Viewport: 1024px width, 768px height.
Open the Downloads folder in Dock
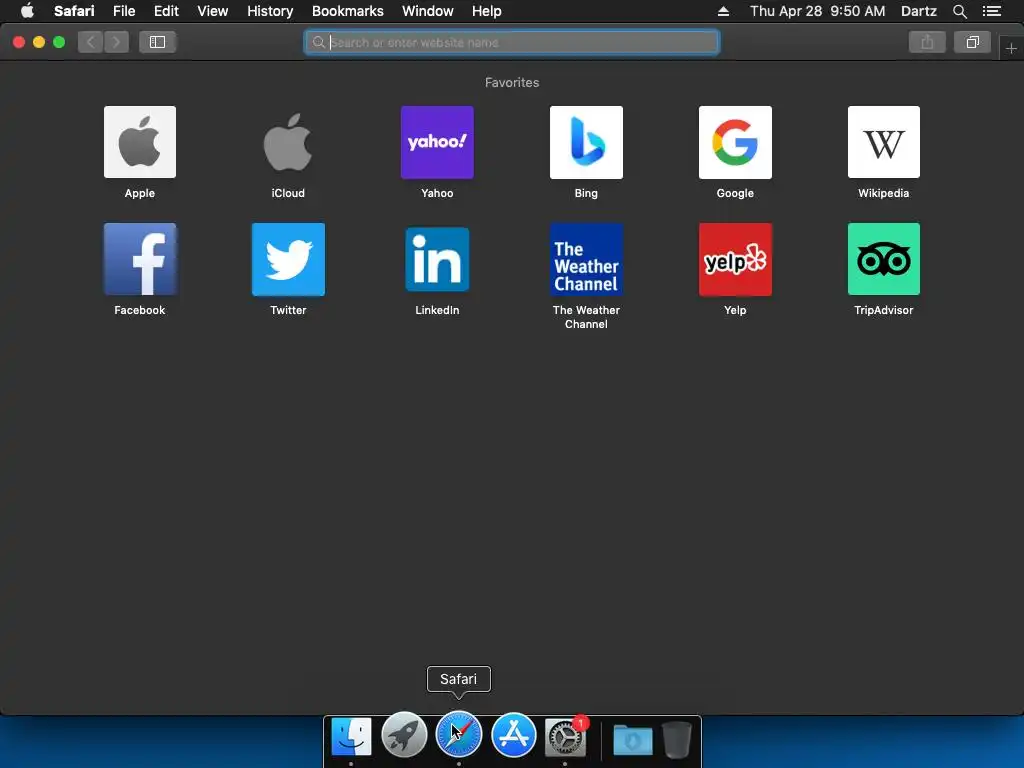click(633, 740)
